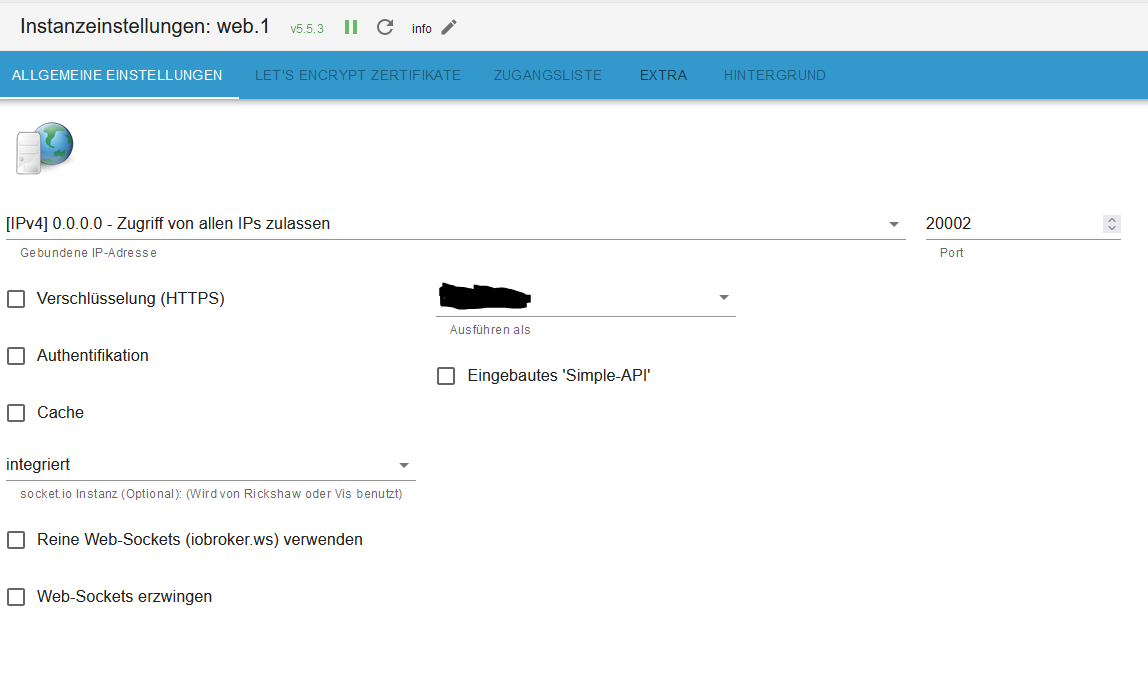Viewport: 1148px width, 680px height.
Task: Enable Verschlüsselung (HTTPS) checkbox
Action: tap(16, 299)
